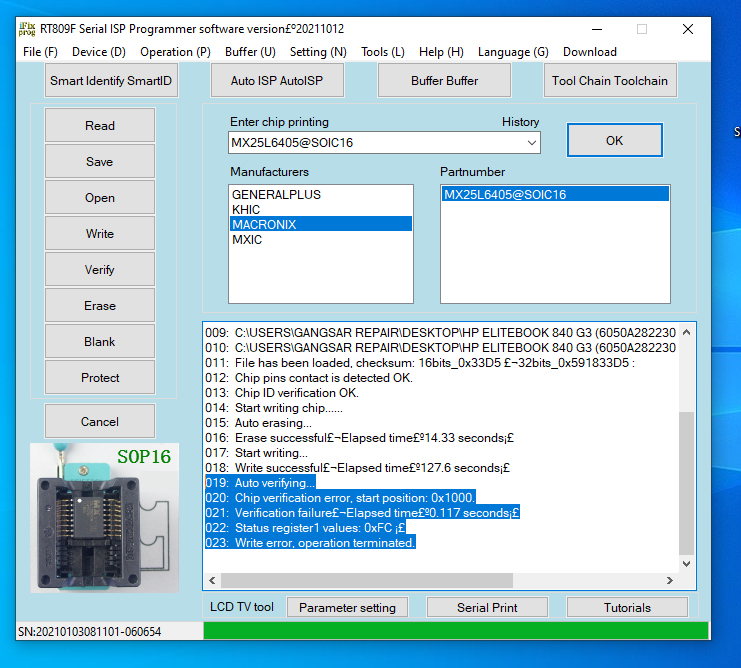The height and width of the screenshot is (668, 741).
Task: Click the SOP16 socket adapter image
Action: pyautogui.click(x=104, y=518)
